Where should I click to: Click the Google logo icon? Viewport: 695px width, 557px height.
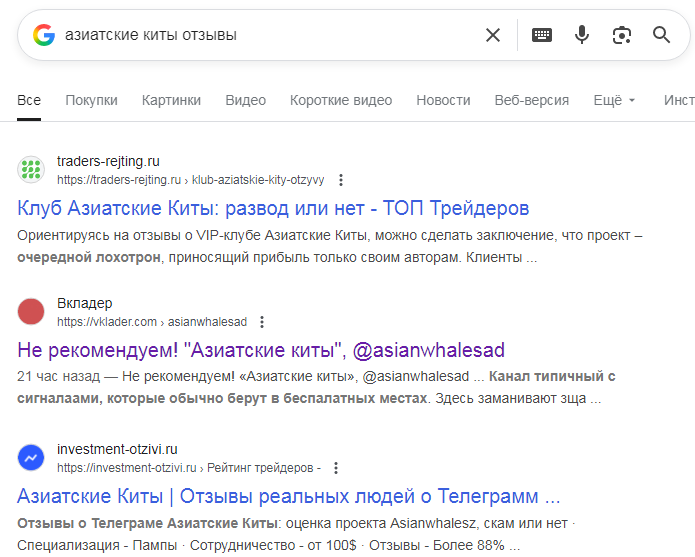click(43, 35)
